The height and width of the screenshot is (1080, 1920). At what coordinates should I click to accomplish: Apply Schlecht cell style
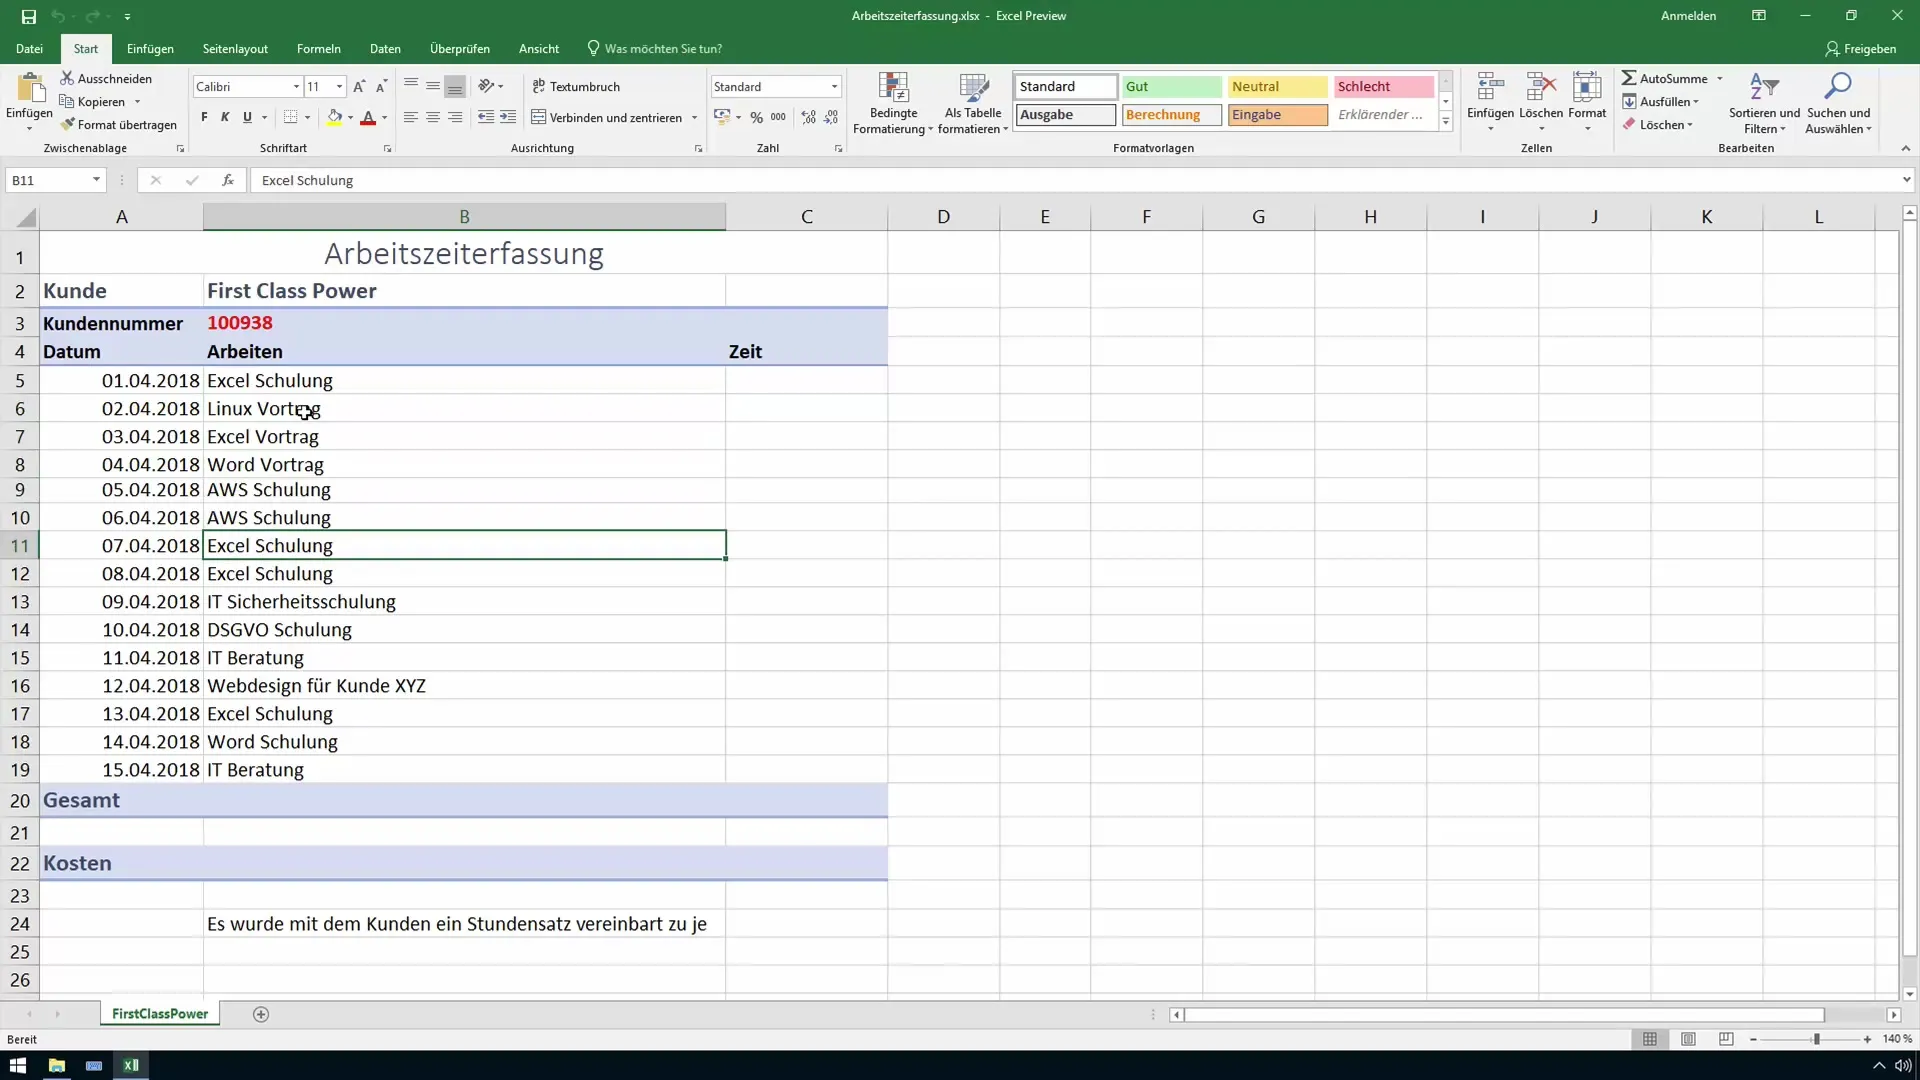pyautogui.click(x=1383, y=87)
